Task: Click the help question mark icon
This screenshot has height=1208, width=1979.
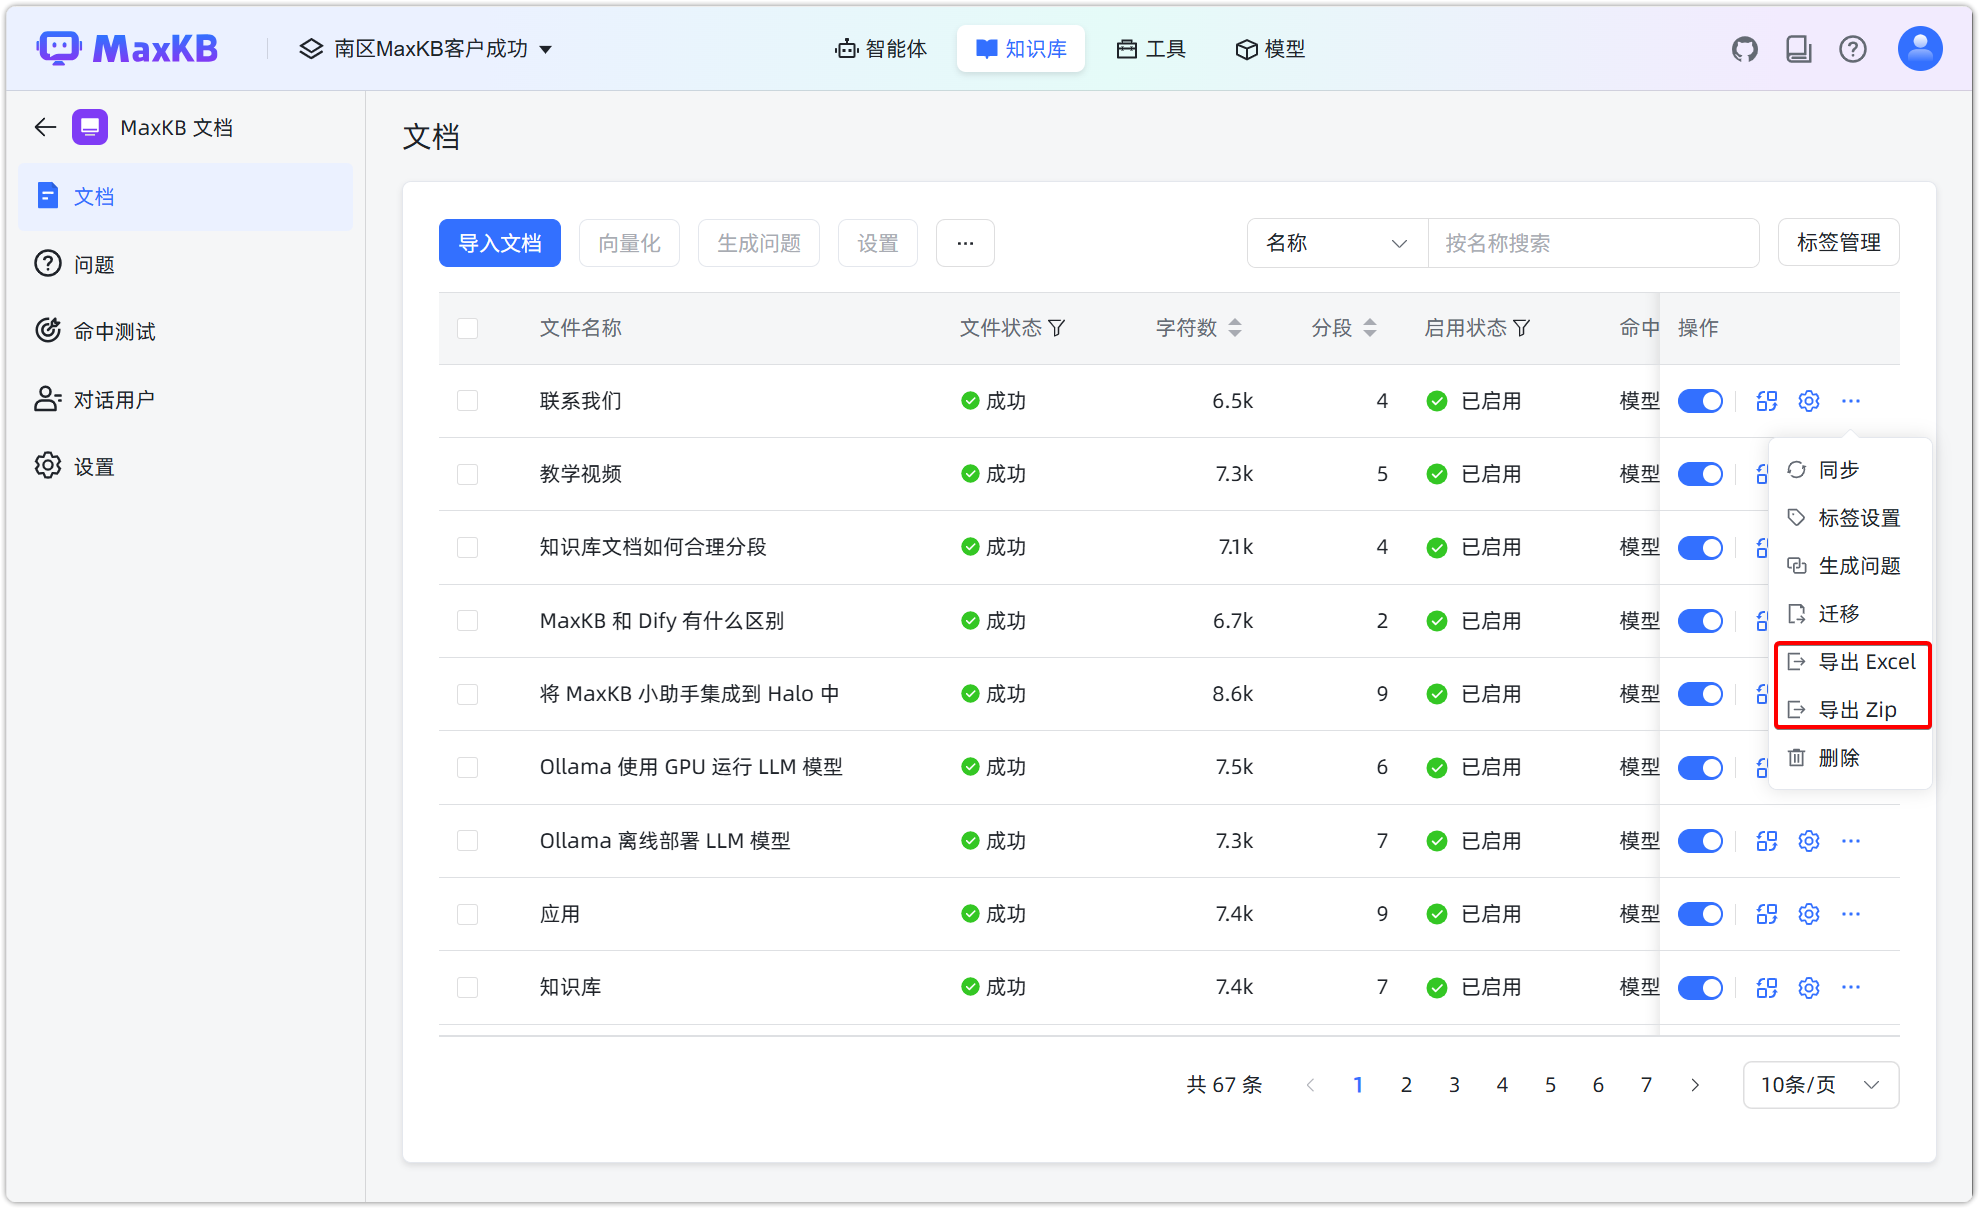Action: [x=1854, y=48]
